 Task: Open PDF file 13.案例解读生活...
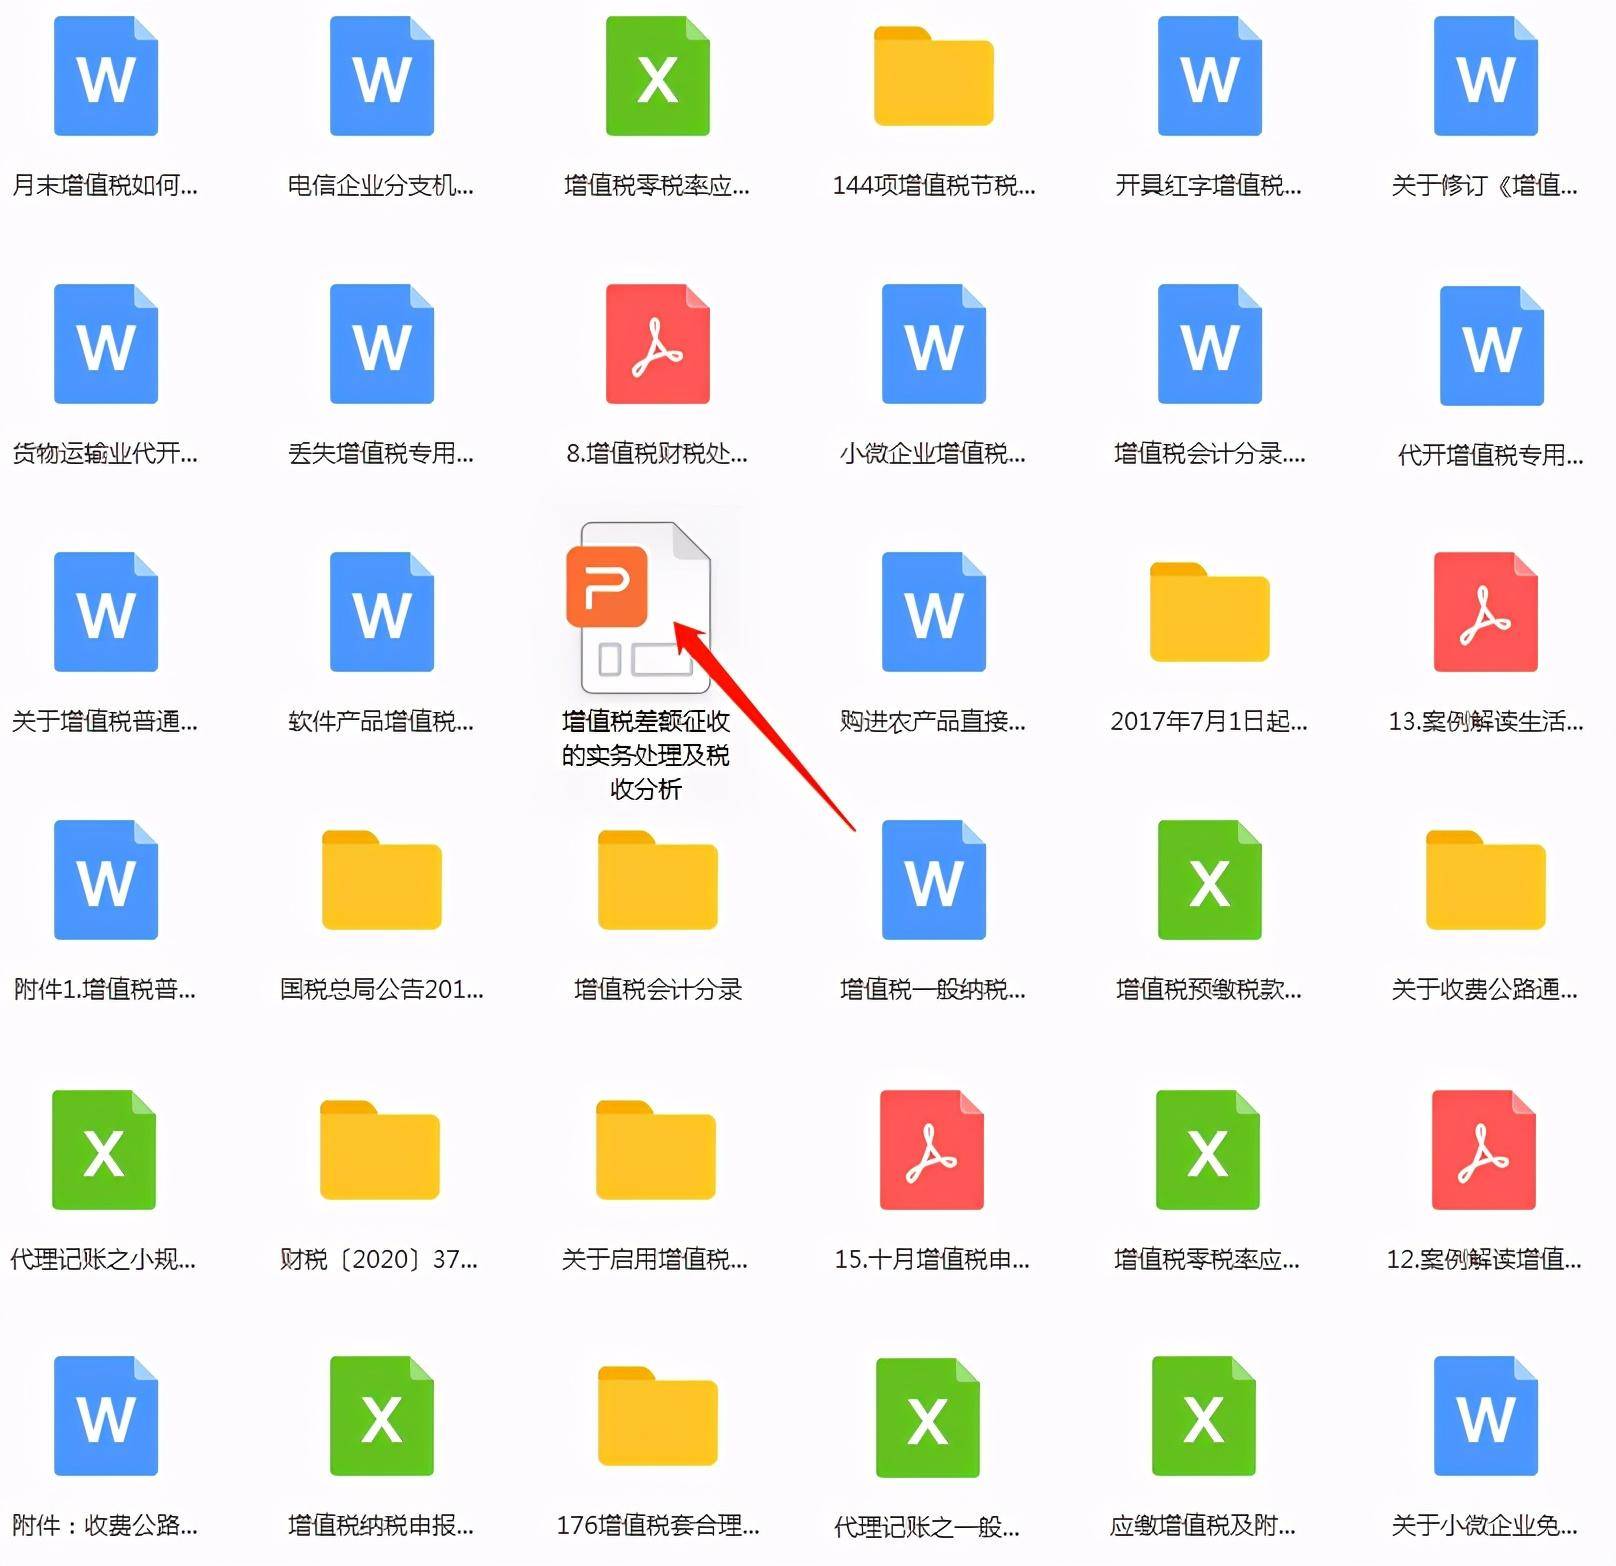1486,612
